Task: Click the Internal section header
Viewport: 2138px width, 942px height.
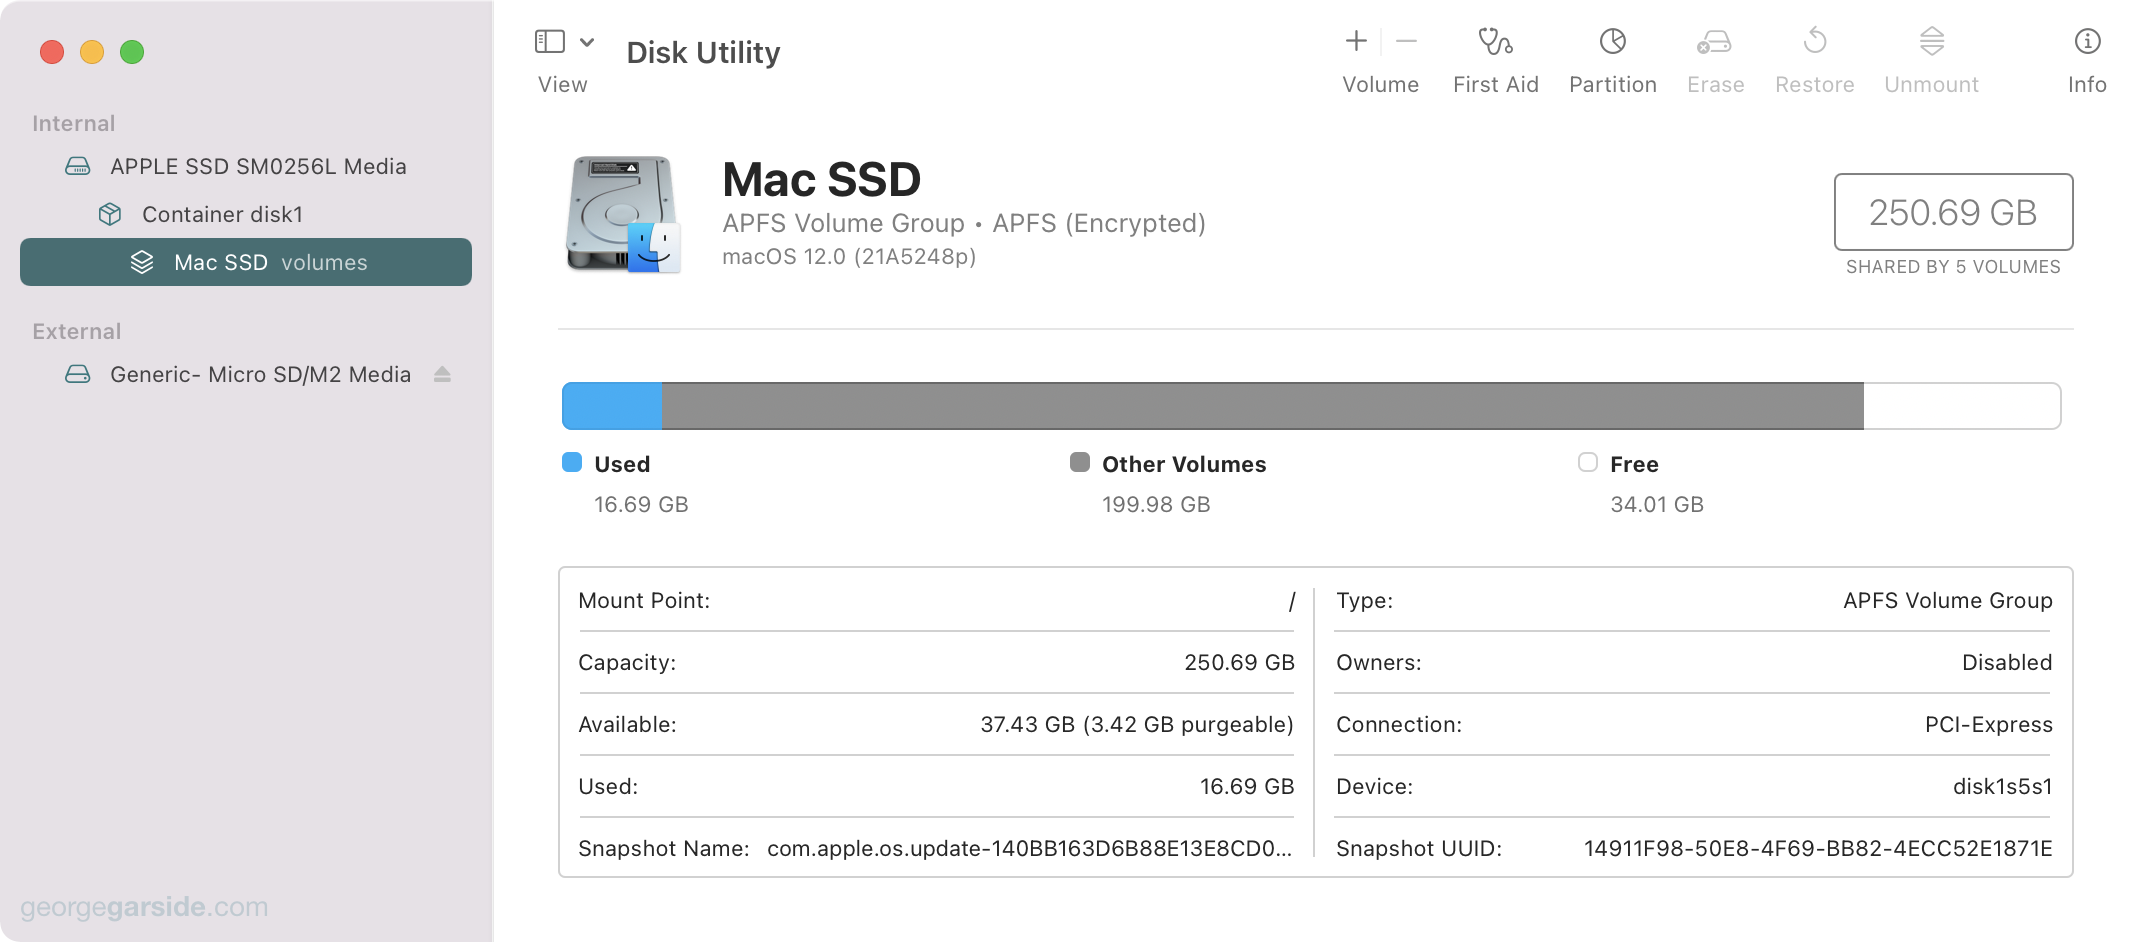Action: tap(74, 123)
